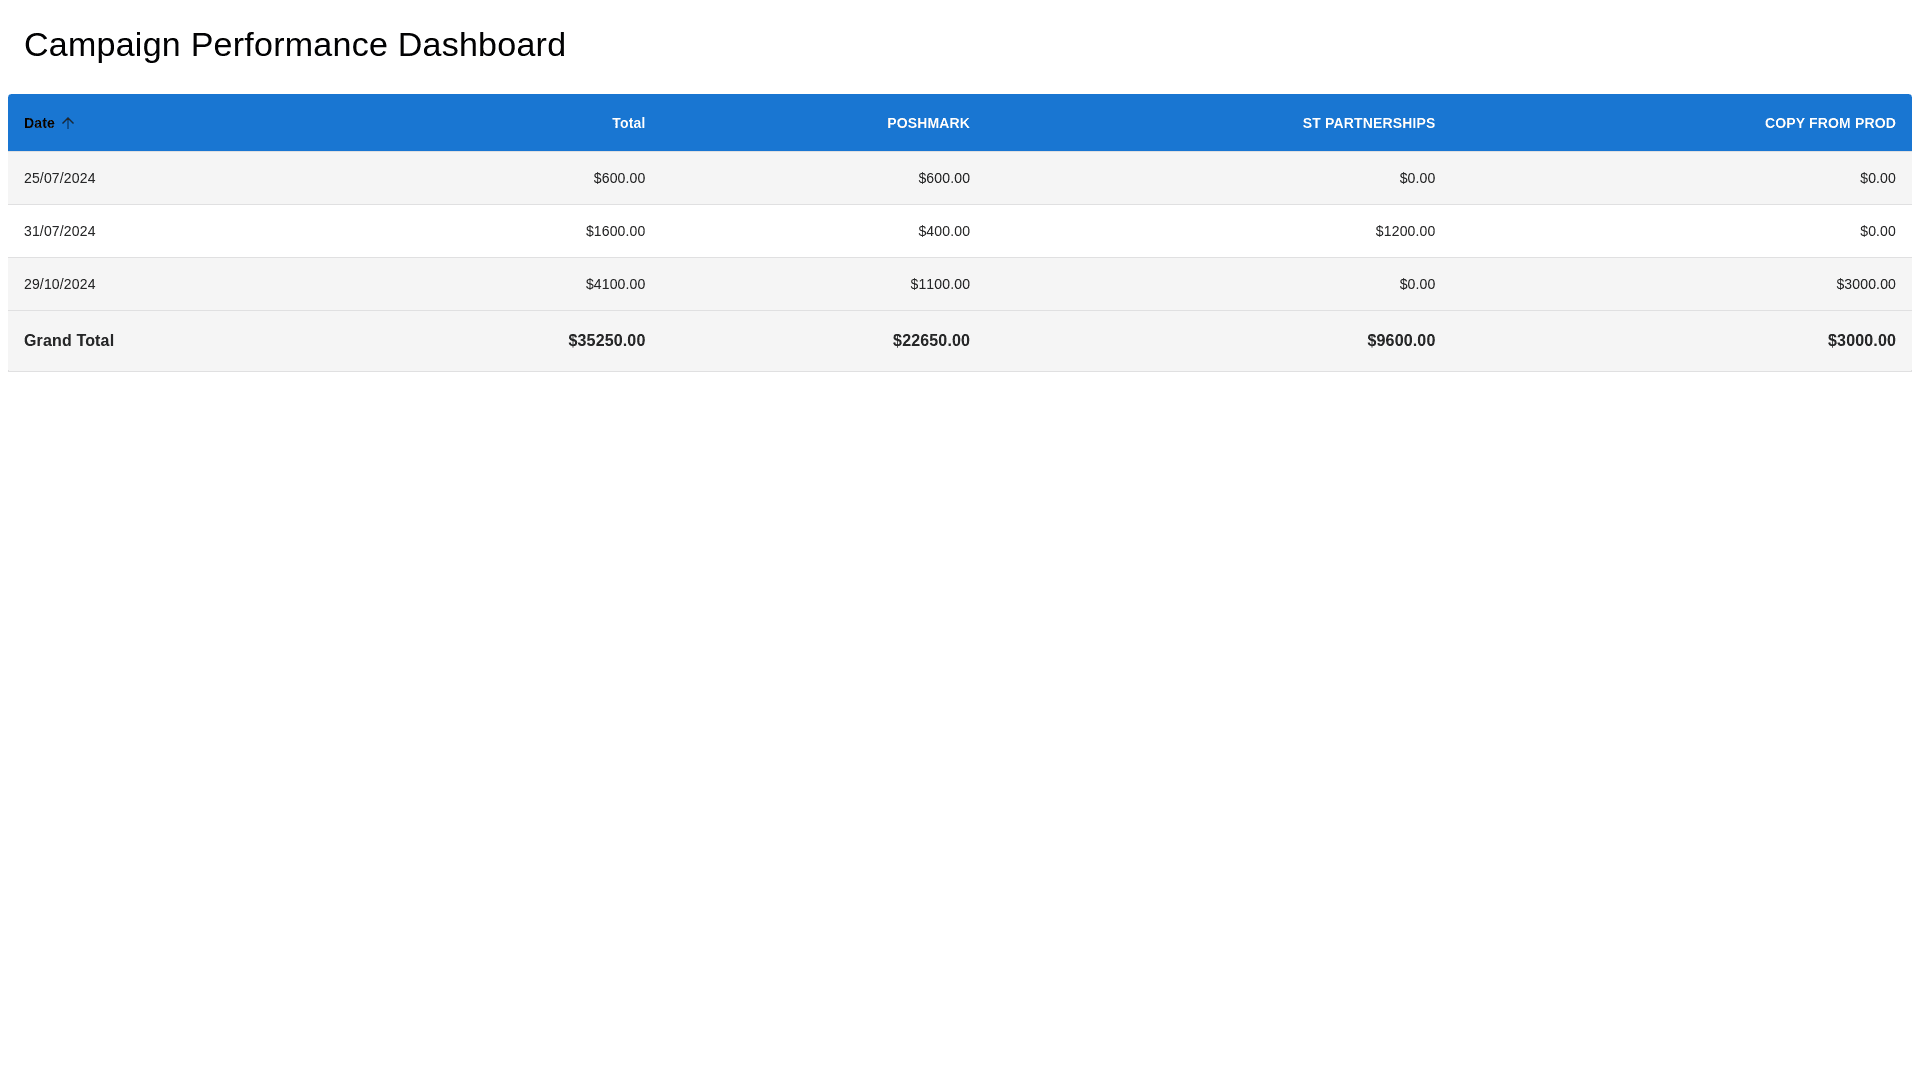The height and width of the screenshot is (1080, 1920).
Task: Click the $1100.00 Poshmark cell
Action: click(939, 284)
